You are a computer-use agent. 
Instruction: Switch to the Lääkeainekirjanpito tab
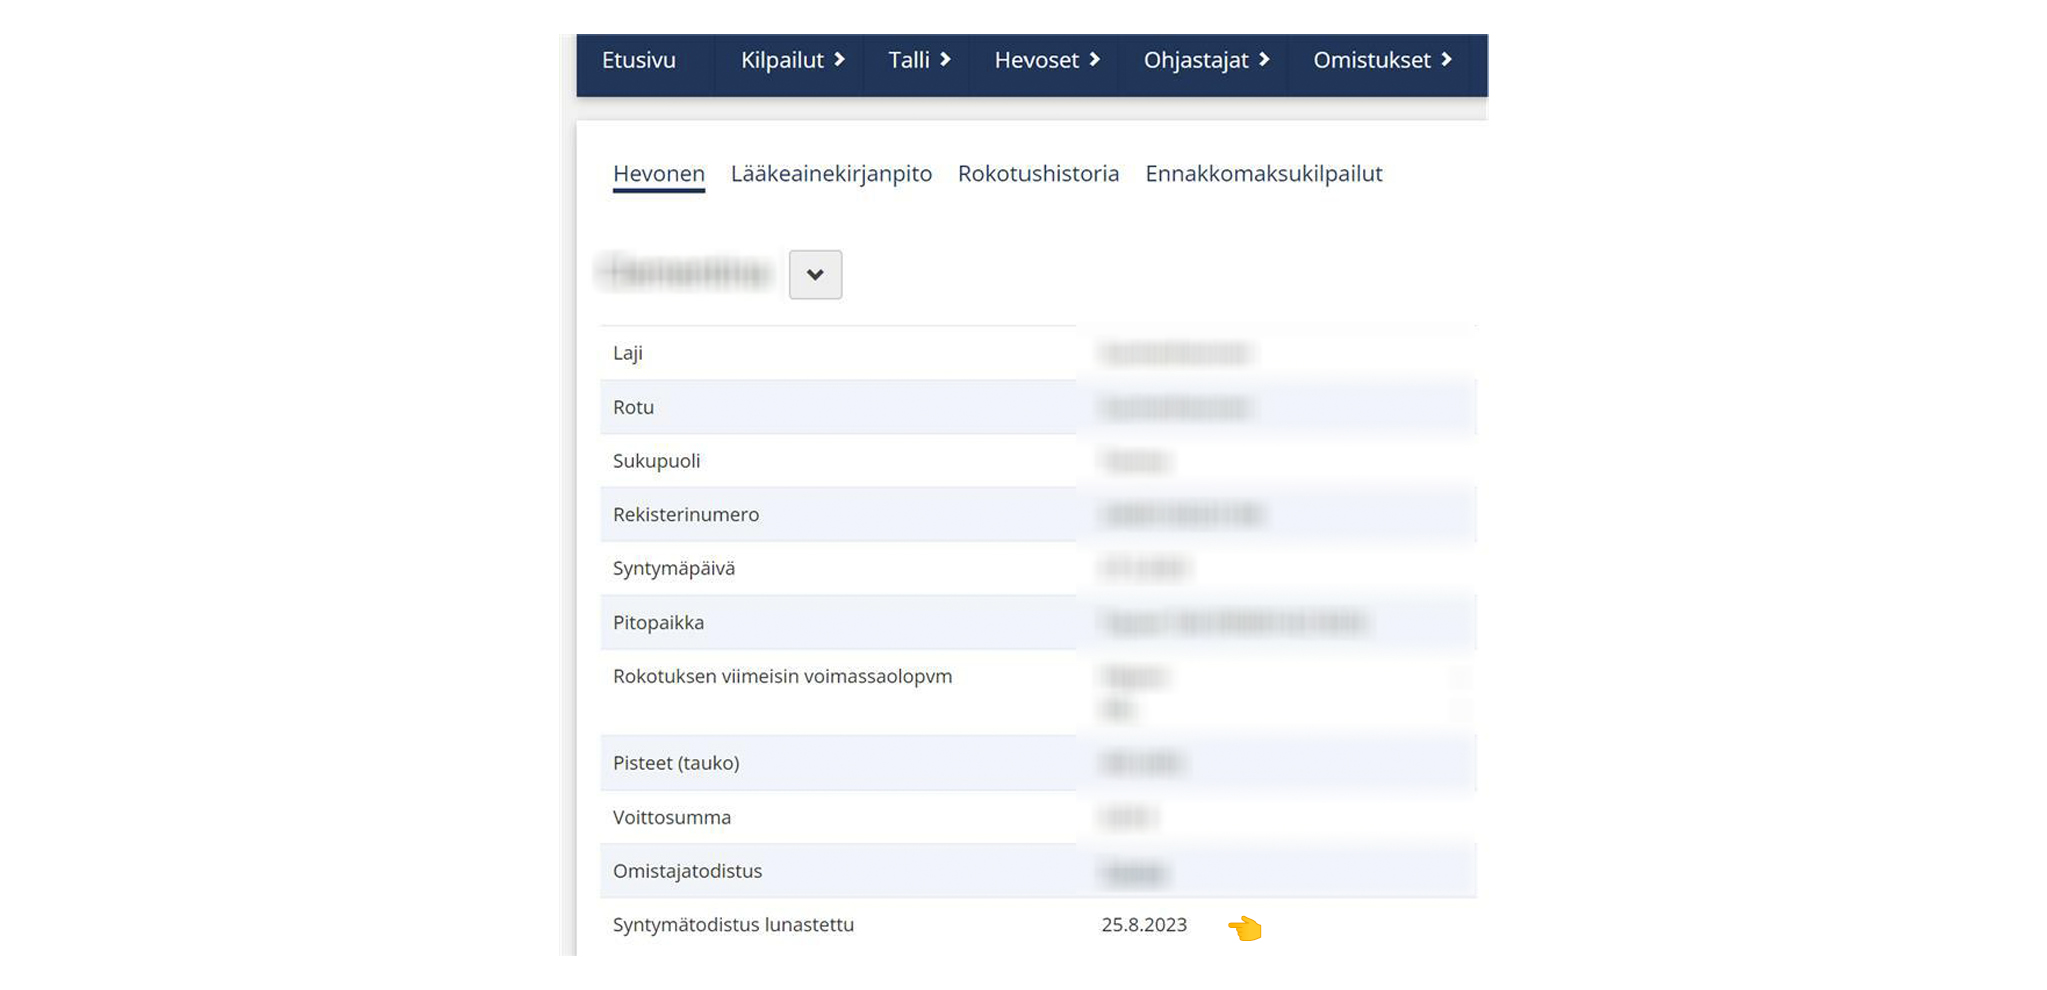(830, 174)
